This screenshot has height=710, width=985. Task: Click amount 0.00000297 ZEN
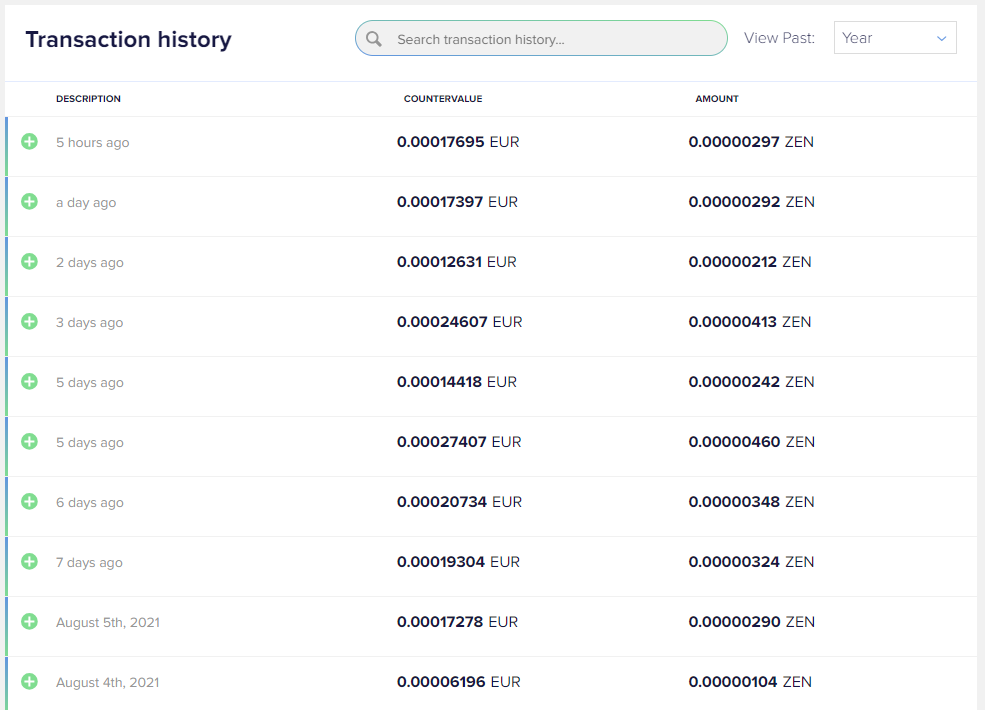[751, 142]
